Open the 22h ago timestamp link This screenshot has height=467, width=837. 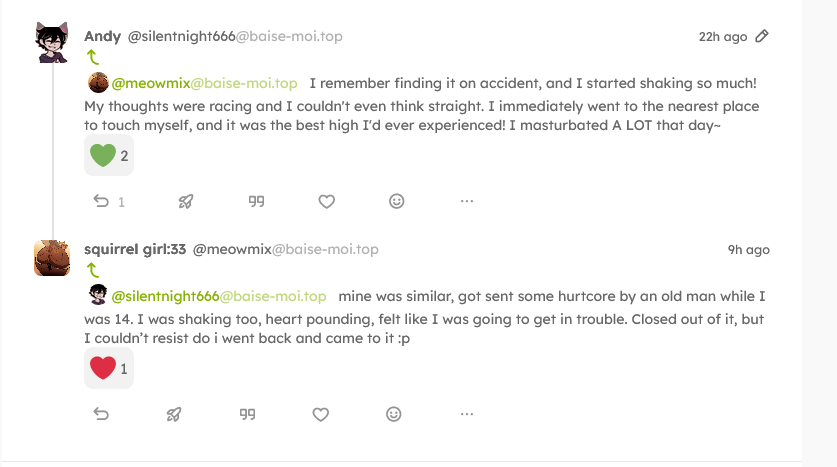click(x=722, y=37)
